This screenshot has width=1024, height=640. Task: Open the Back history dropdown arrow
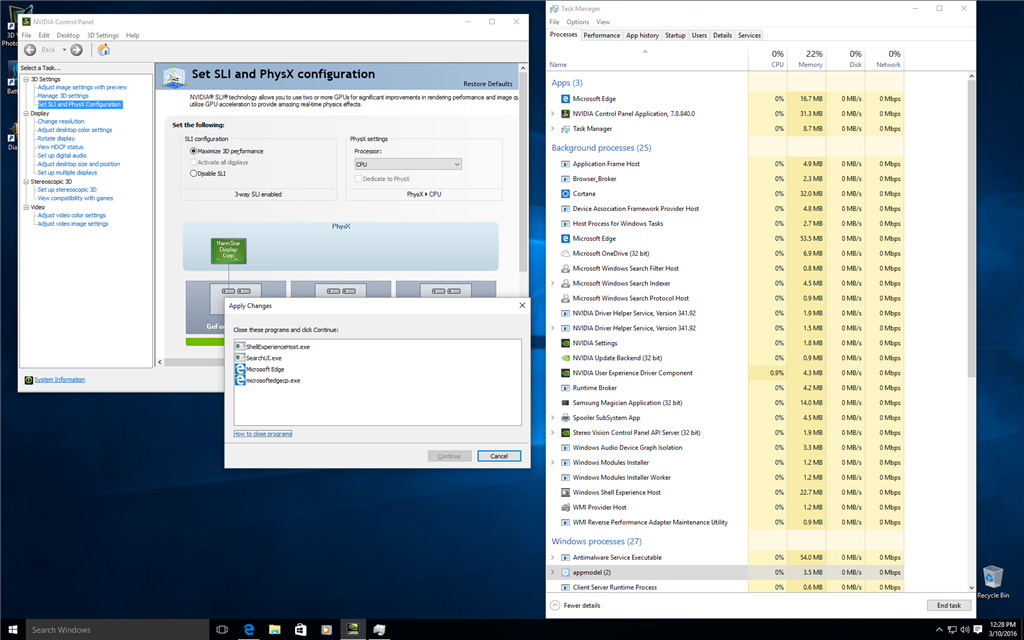click(64, 50)
